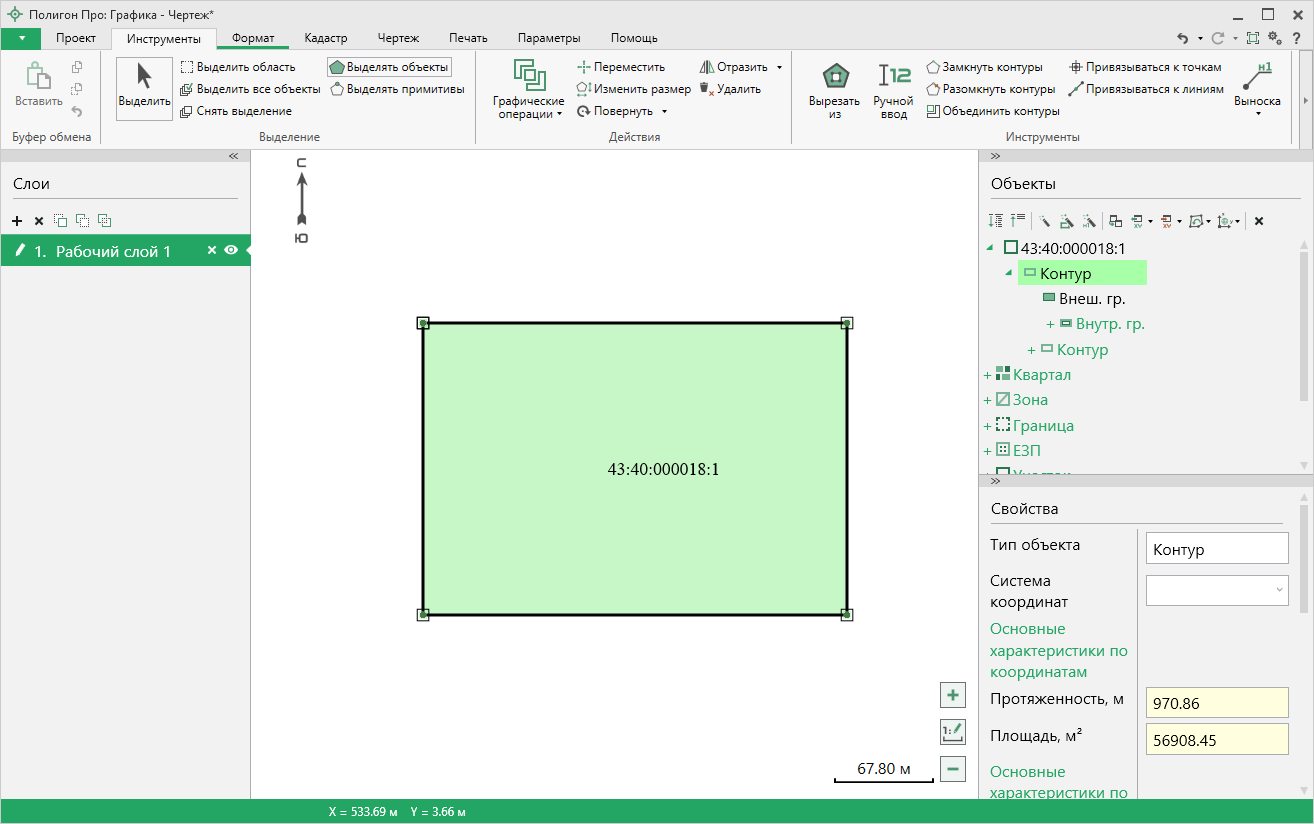Click the scale 1: edit icon

[953, 732]
